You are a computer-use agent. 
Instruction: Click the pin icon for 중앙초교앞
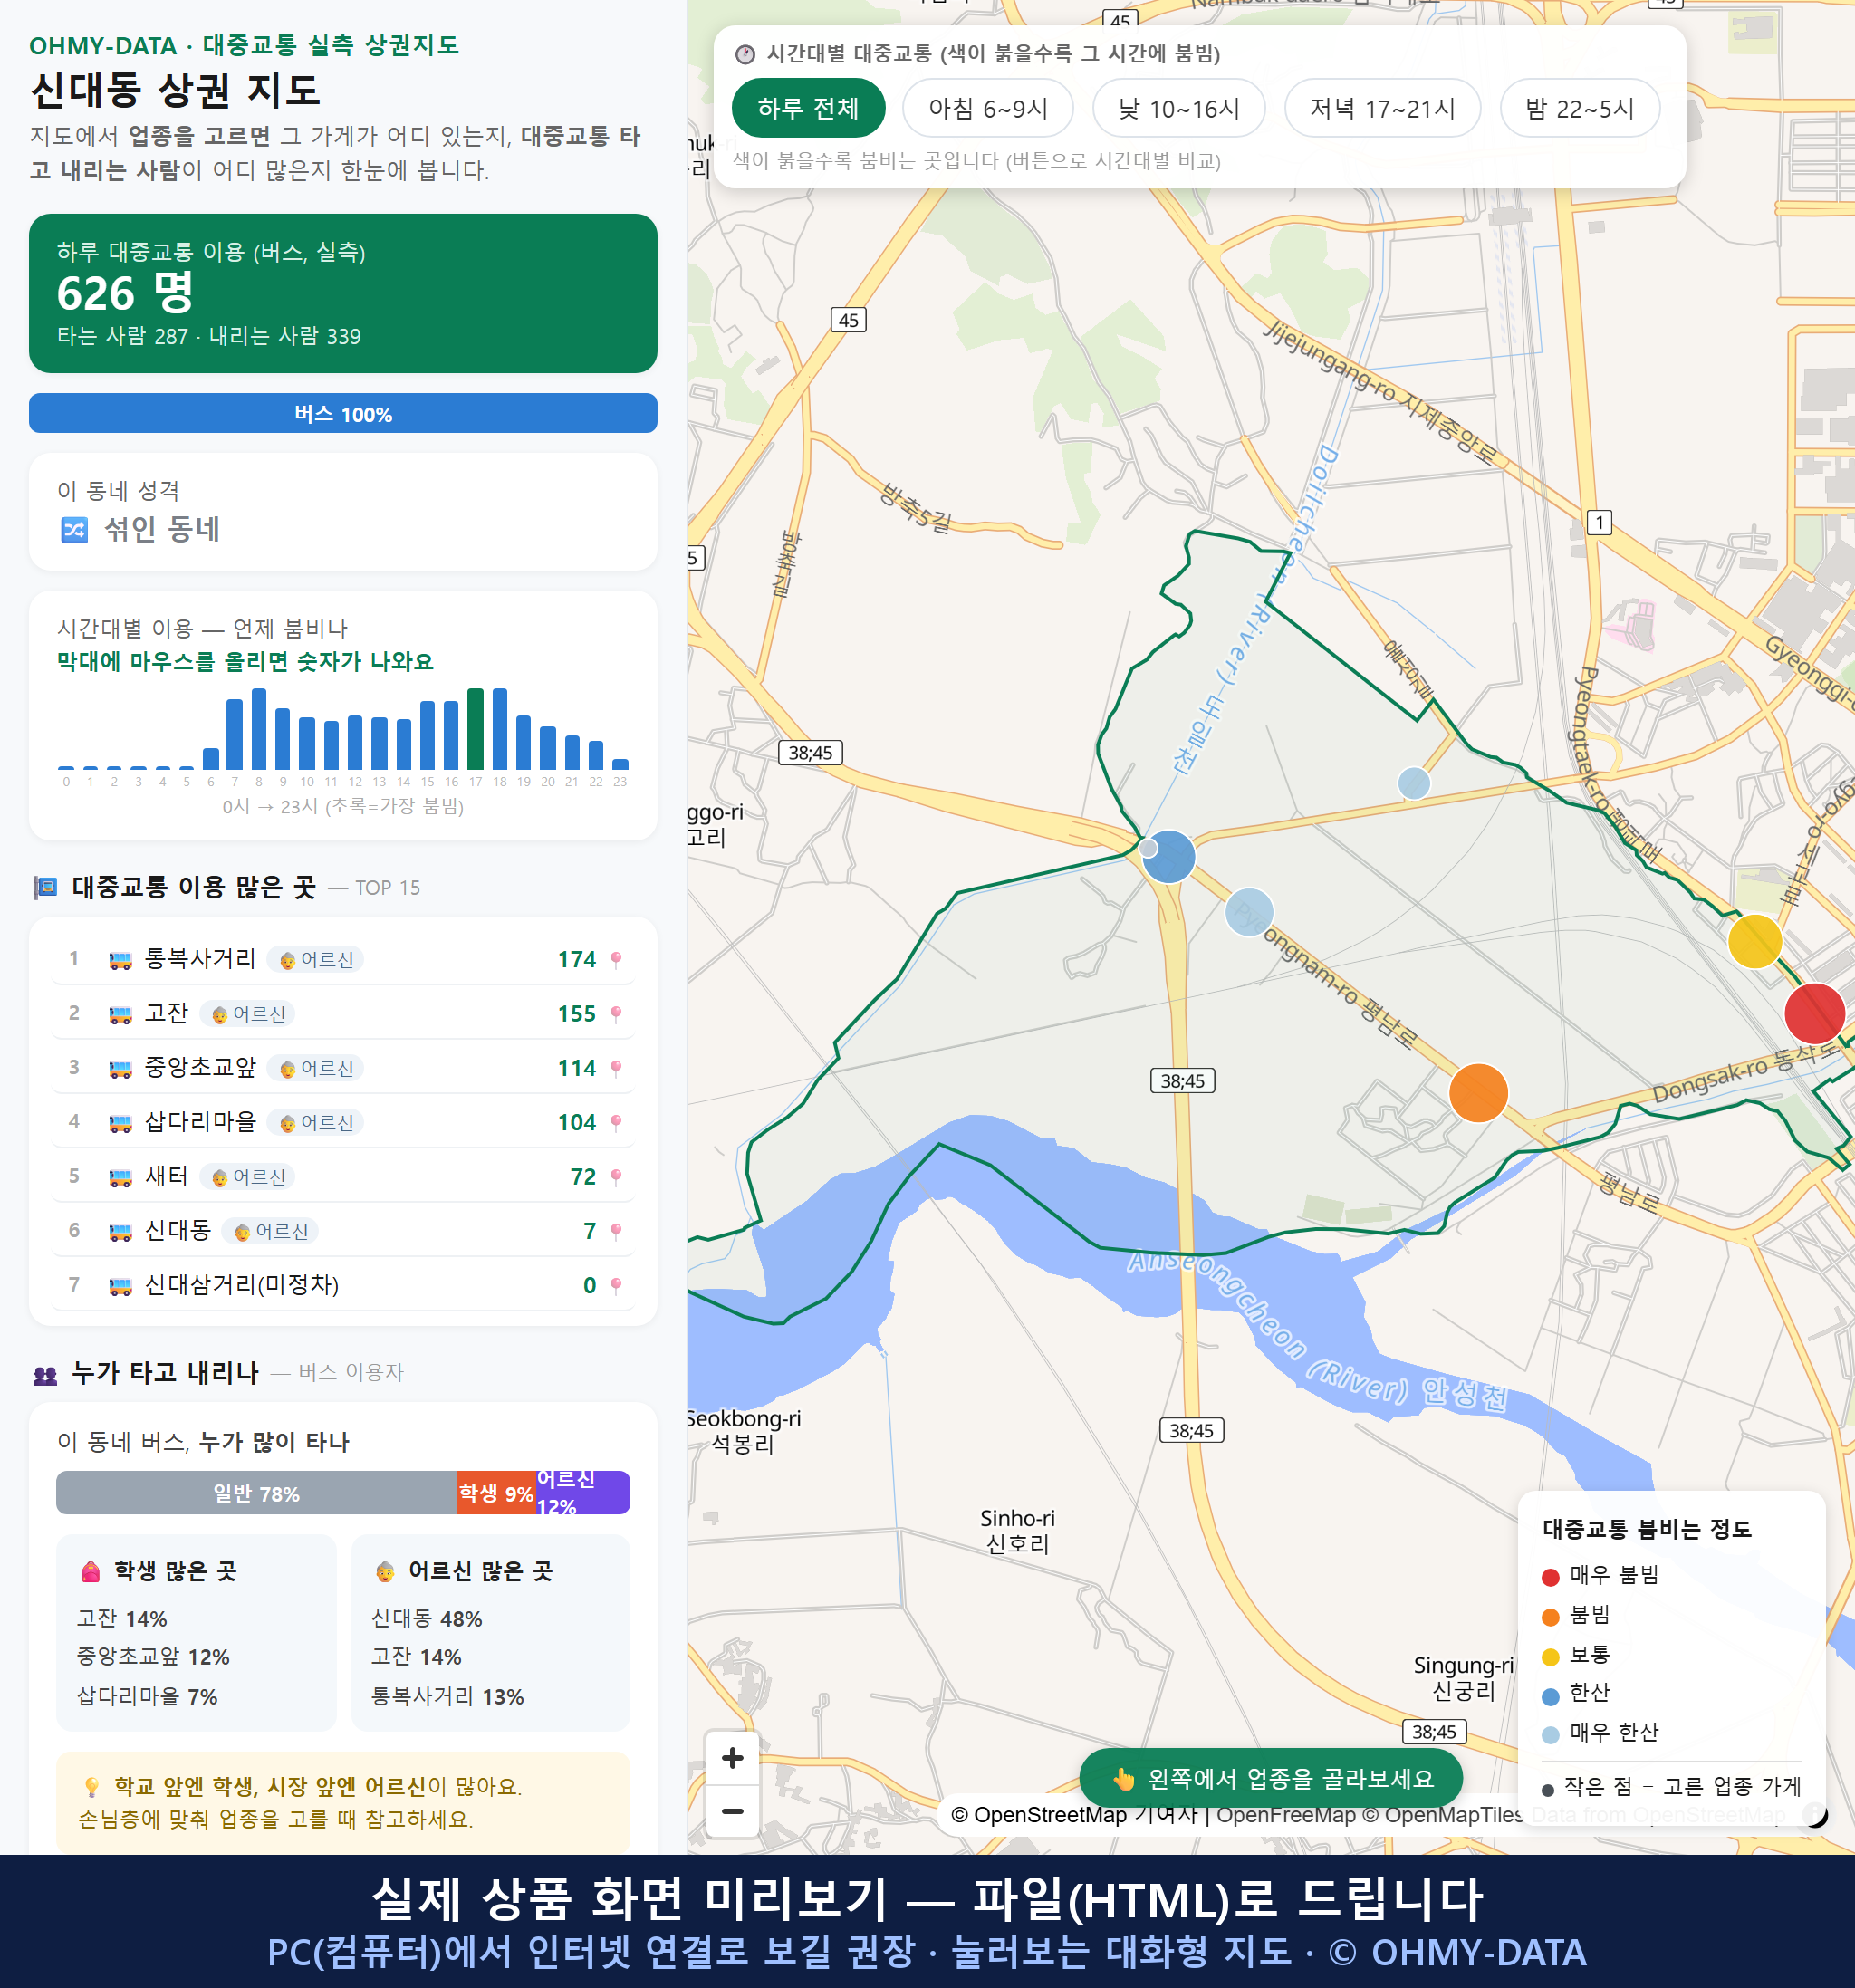(x=616, y=1068)
